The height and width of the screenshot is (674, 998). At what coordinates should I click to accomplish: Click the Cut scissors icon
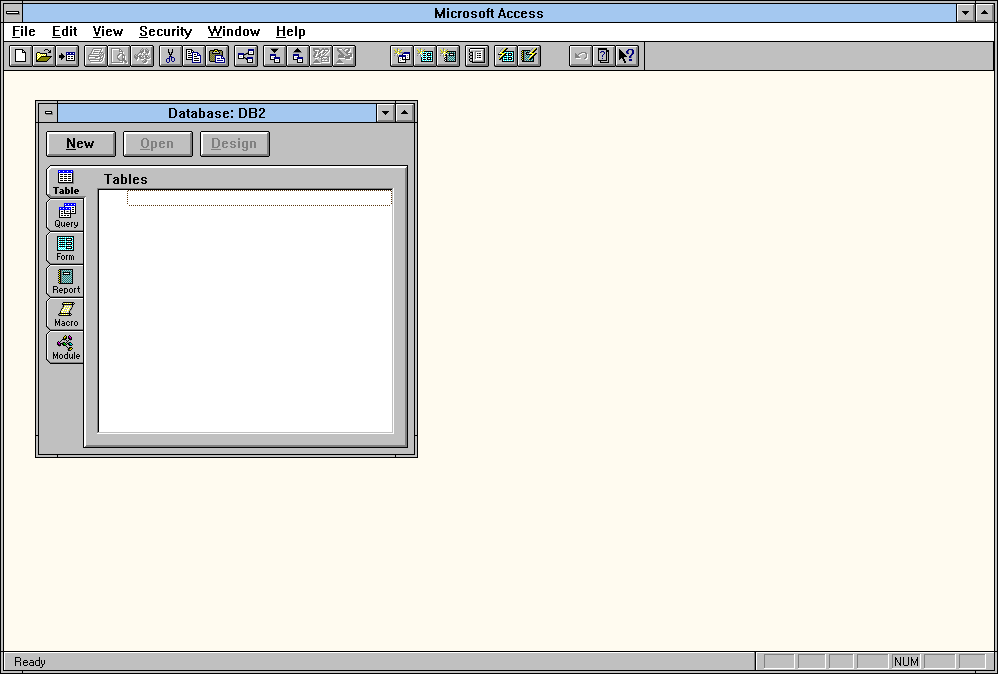click(170, 56)
